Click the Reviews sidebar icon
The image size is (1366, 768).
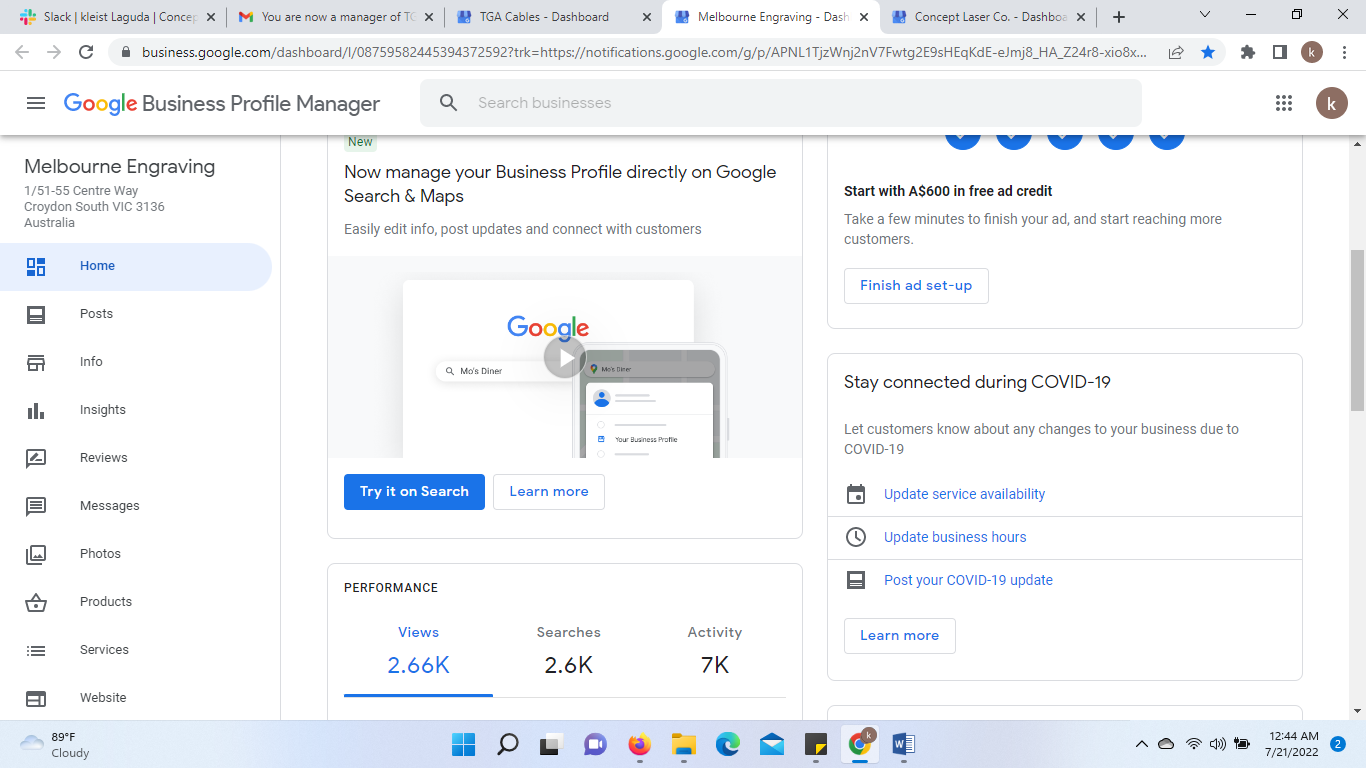(36, 458)
